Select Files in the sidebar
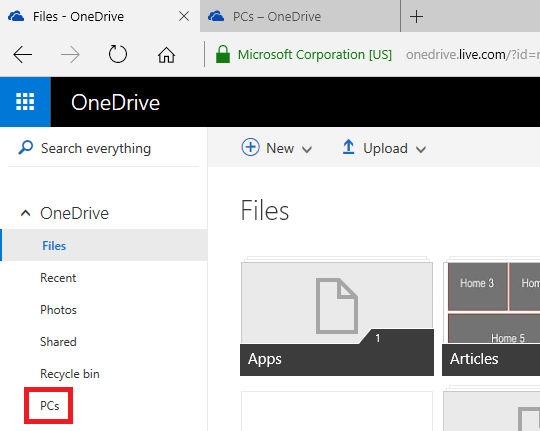This screenshot has height=431, width=540. [x=105, y=245]
